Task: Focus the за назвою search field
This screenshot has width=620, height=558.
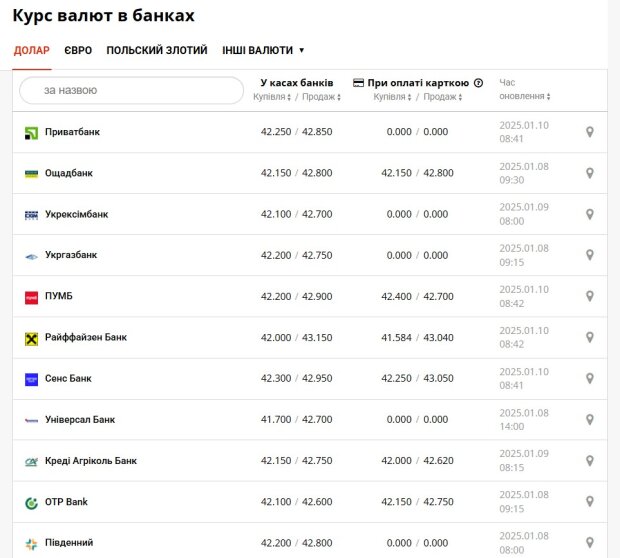Action: (x=131, y=91)
